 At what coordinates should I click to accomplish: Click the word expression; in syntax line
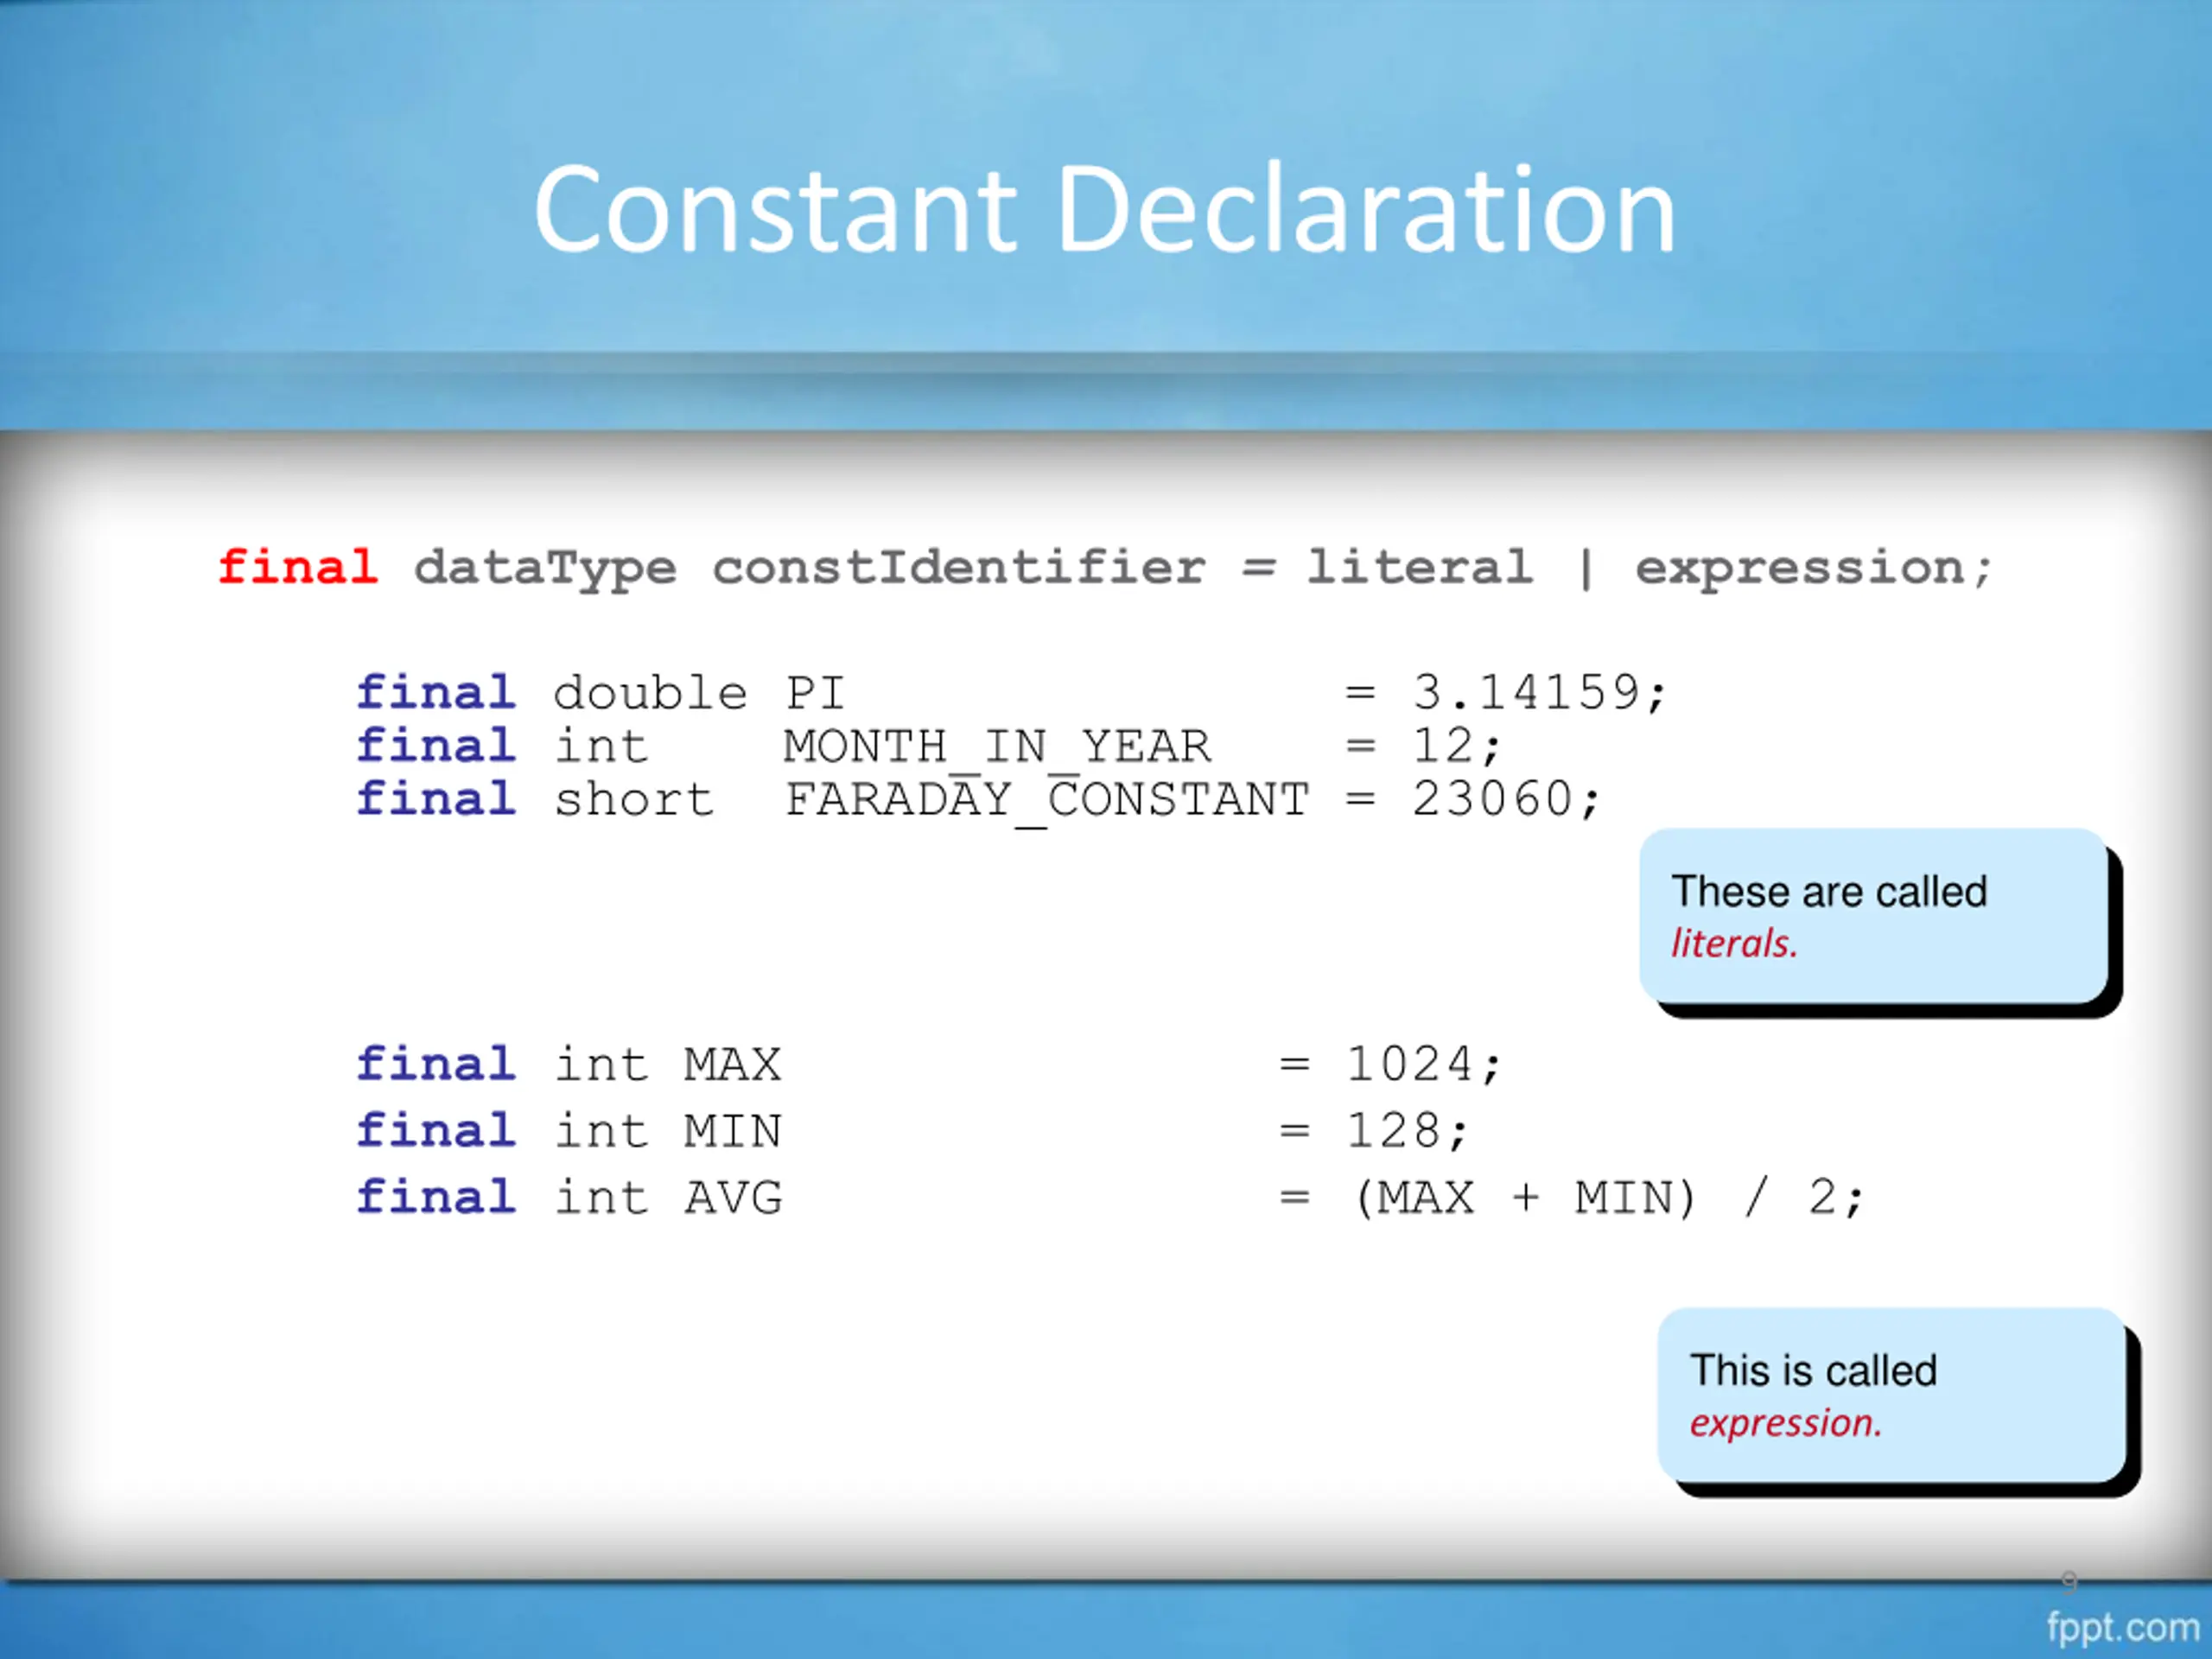pyautogui.click(x=1814, y=569)
